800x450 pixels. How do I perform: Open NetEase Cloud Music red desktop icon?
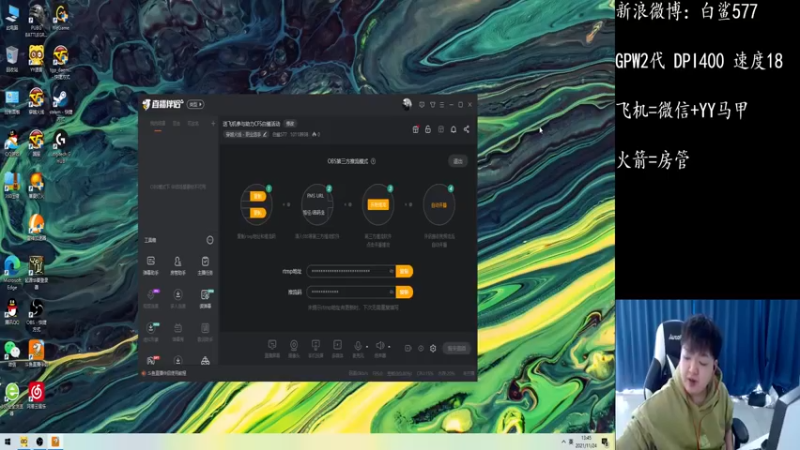coord(36,396)
